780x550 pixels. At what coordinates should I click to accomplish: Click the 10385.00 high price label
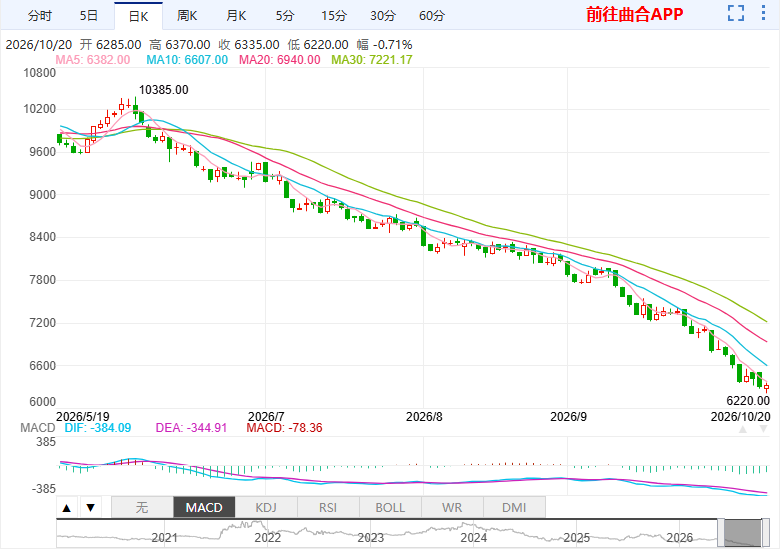click(164, 90)
